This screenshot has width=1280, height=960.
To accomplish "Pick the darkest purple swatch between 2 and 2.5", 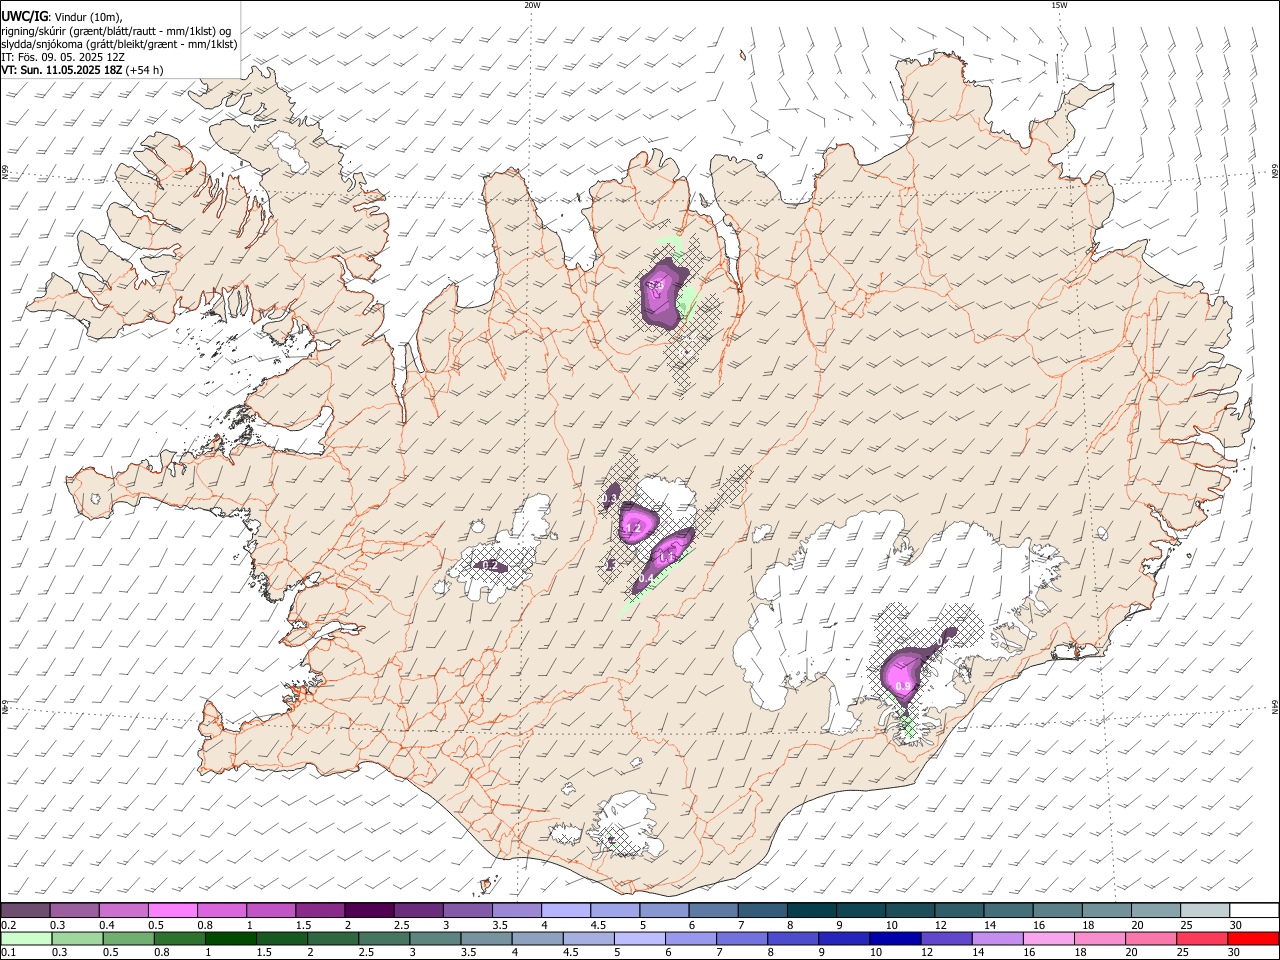I will (368, 910).
